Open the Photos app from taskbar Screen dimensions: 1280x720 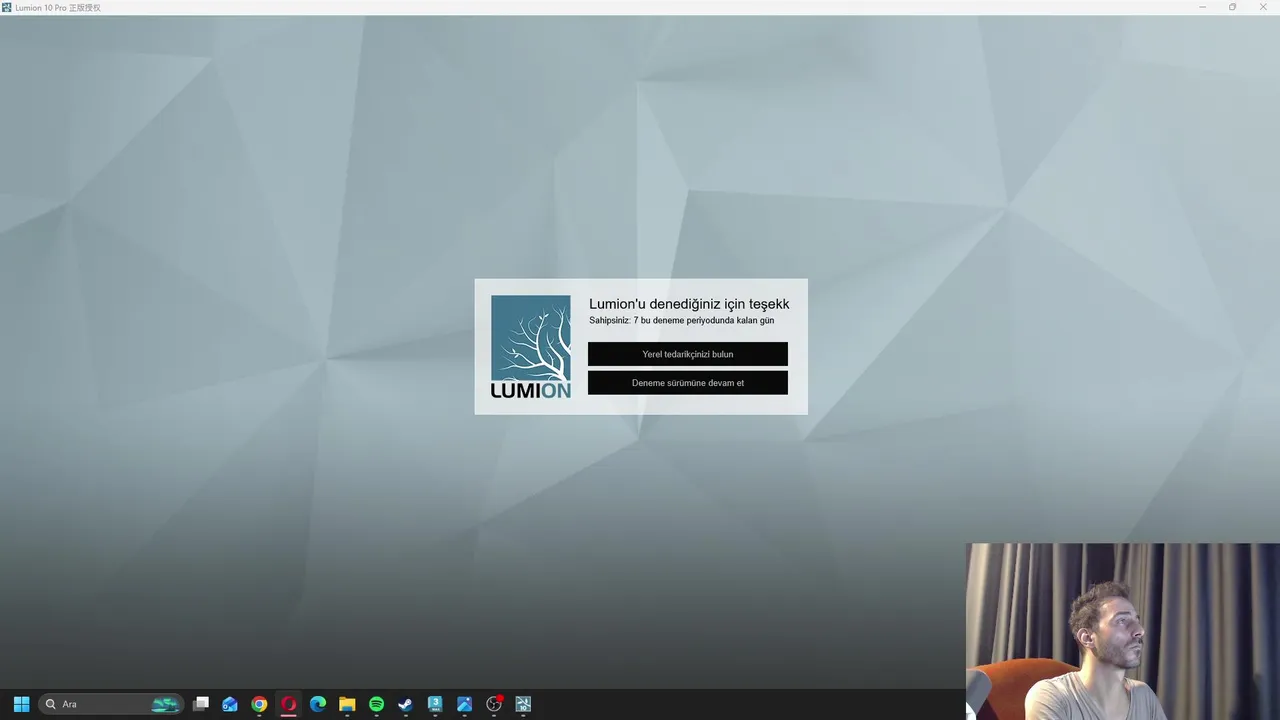coord(464,704)
